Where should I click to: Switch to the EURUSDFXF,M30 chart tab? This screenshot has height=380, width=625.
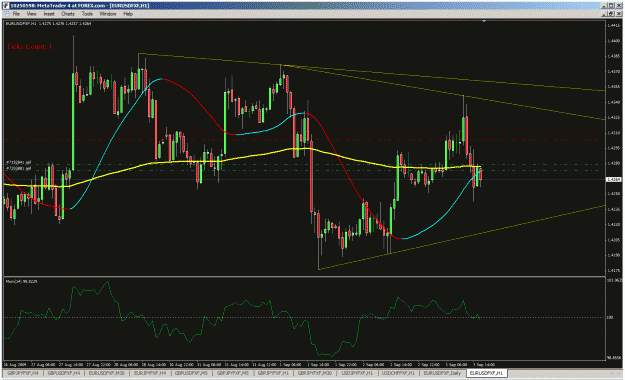(x=107, y=373)
